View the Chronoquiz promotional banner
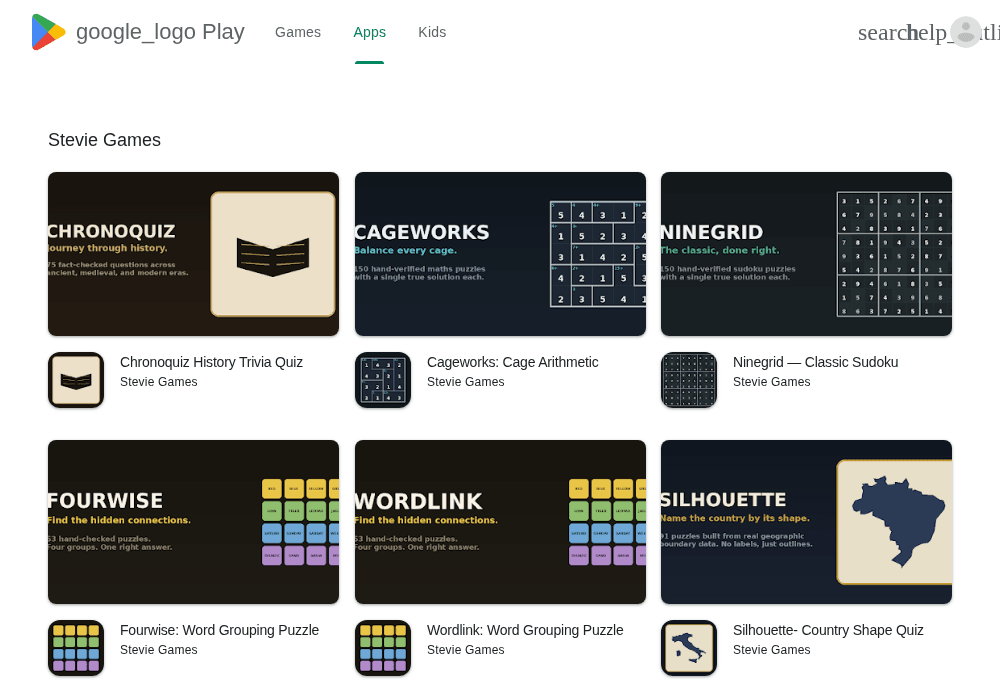Viewport: 1000px width, 700px height. 193,254
